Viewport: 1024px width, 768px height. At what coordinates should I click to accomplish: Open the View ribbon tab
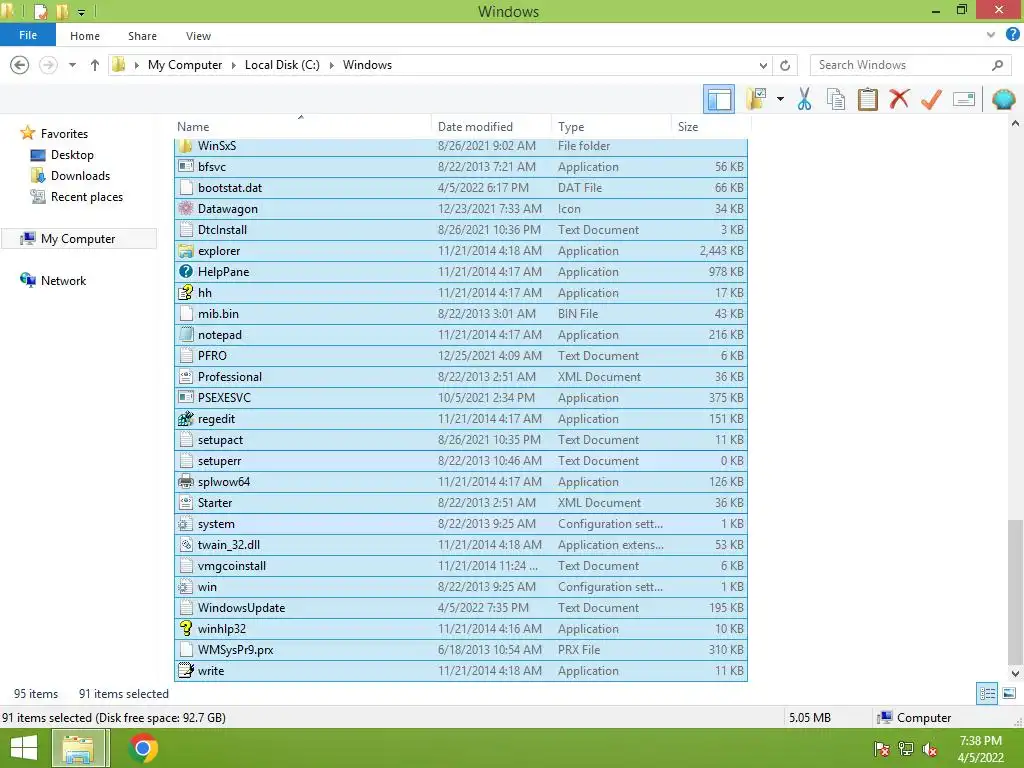(198, 36)
